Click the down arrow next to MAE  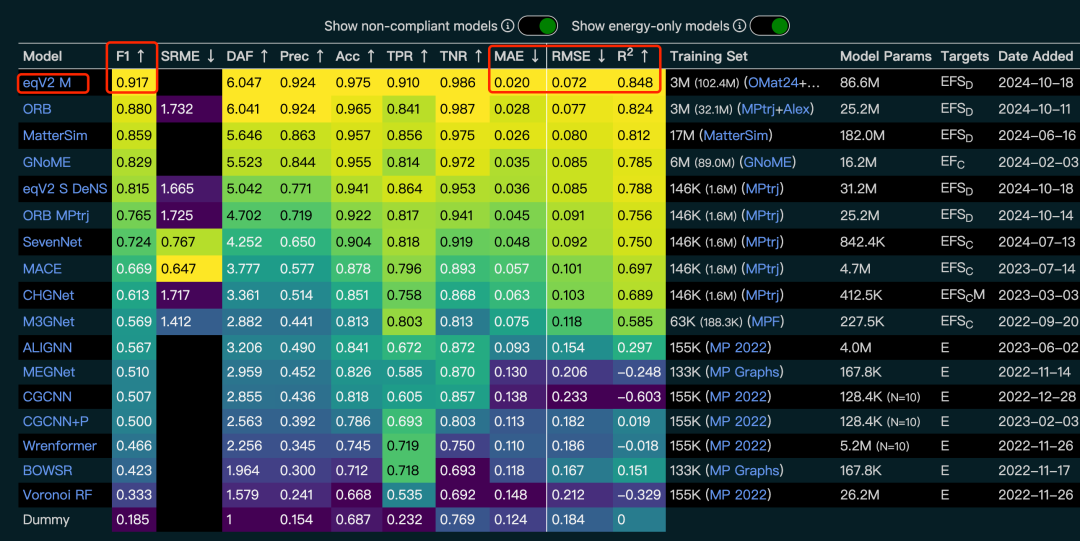click(536, 56)
